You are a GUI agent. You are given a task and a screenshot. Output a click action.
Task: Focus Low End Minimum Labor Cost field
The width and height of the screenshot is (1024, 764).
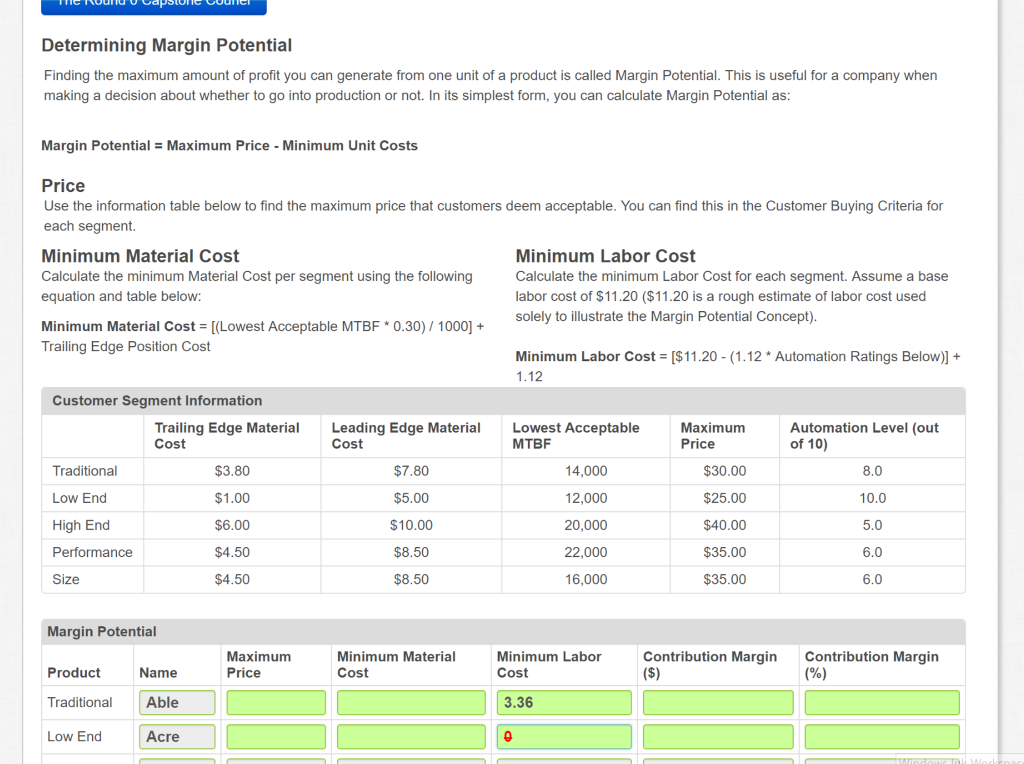(564, 737)
